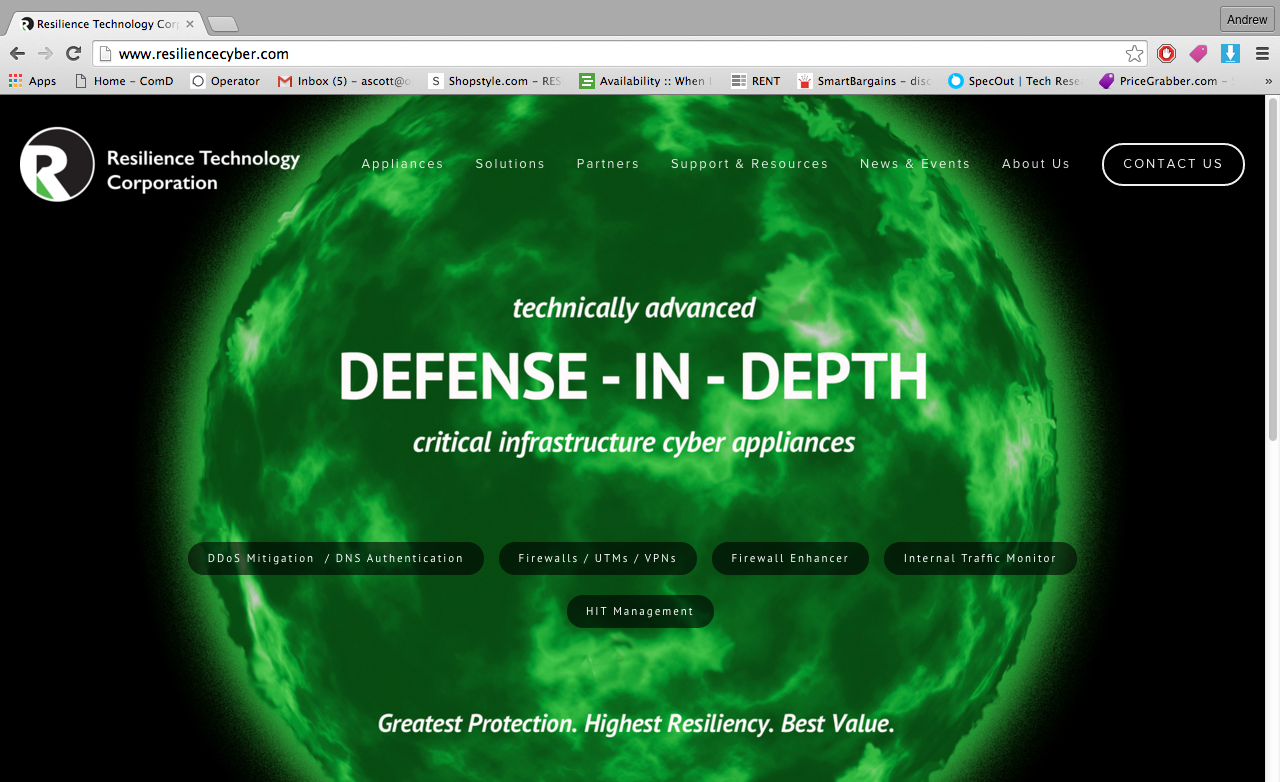Click the 'technically advanced' tagline text

coord(634,308)
